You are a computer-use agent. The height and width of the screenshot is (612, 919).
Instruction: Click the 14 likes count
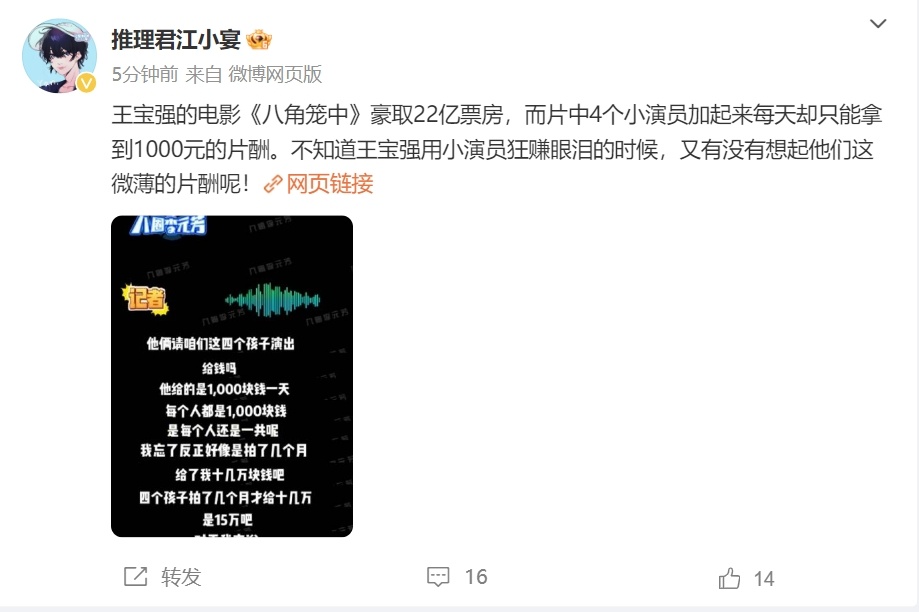click(x=764, y=579)
